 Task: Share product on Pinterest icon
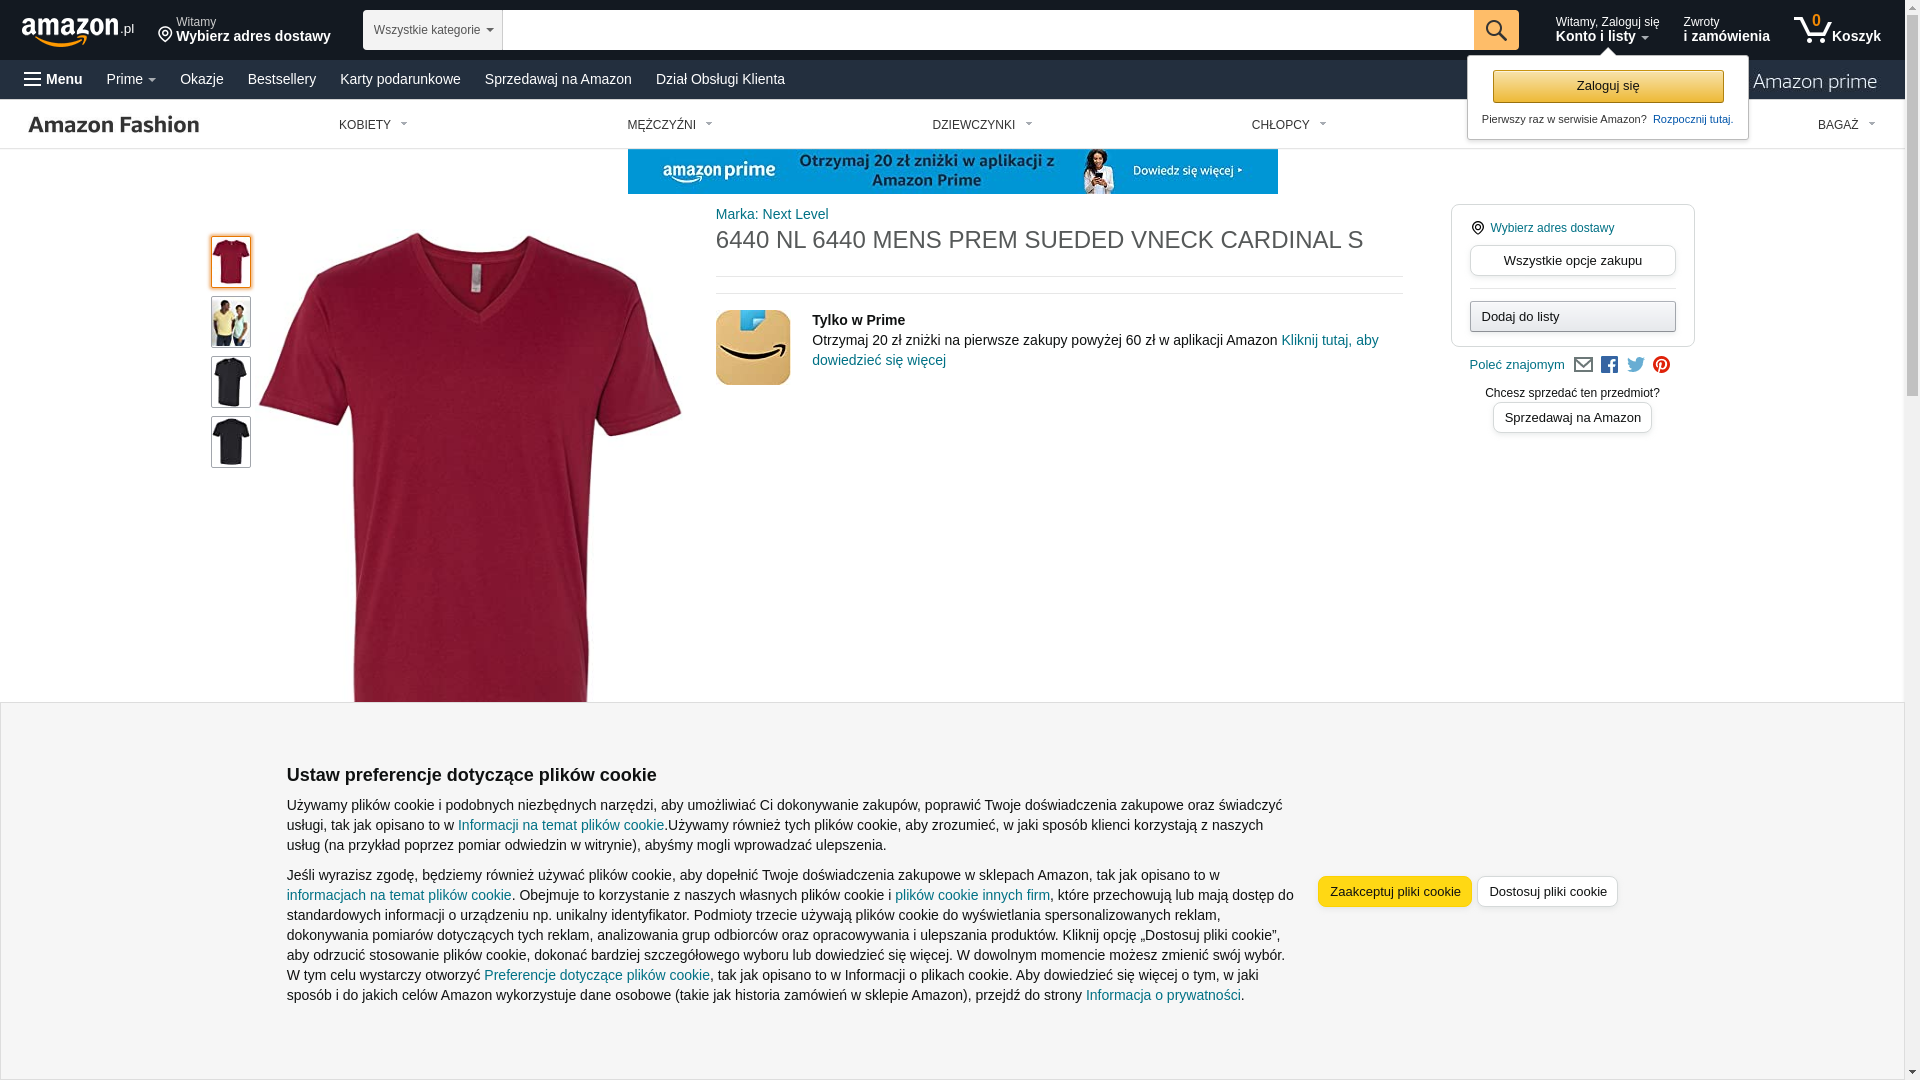click(1660, 365)
